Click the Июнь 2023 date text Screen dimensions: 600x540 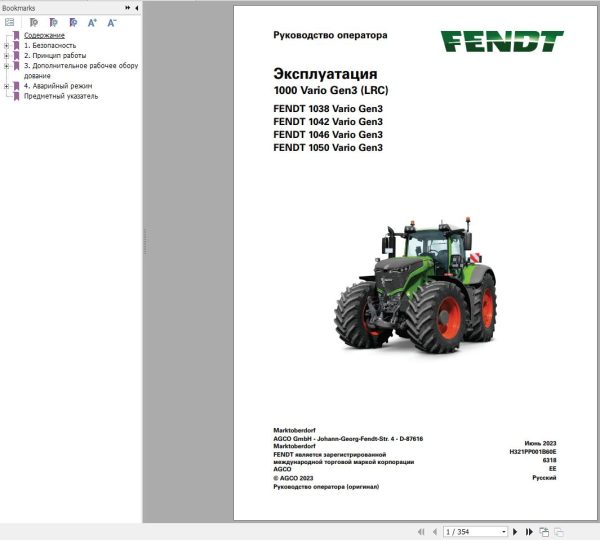[x=540, y=444]
